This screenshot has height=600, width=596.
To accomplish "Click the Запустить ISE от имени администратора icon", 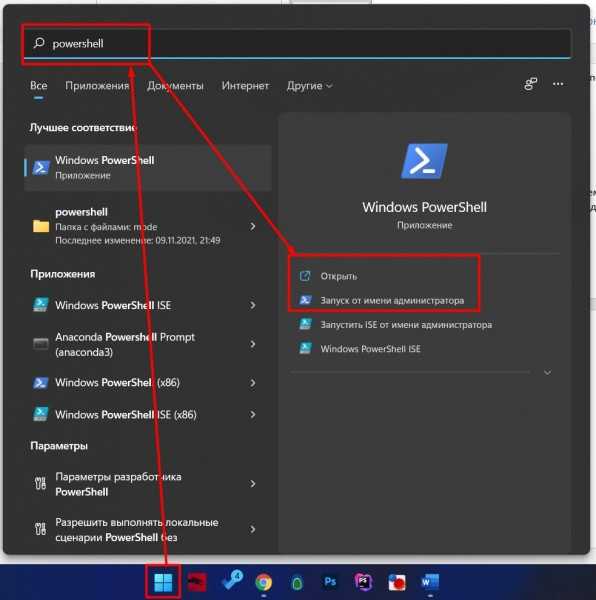I will coord(305,324).
